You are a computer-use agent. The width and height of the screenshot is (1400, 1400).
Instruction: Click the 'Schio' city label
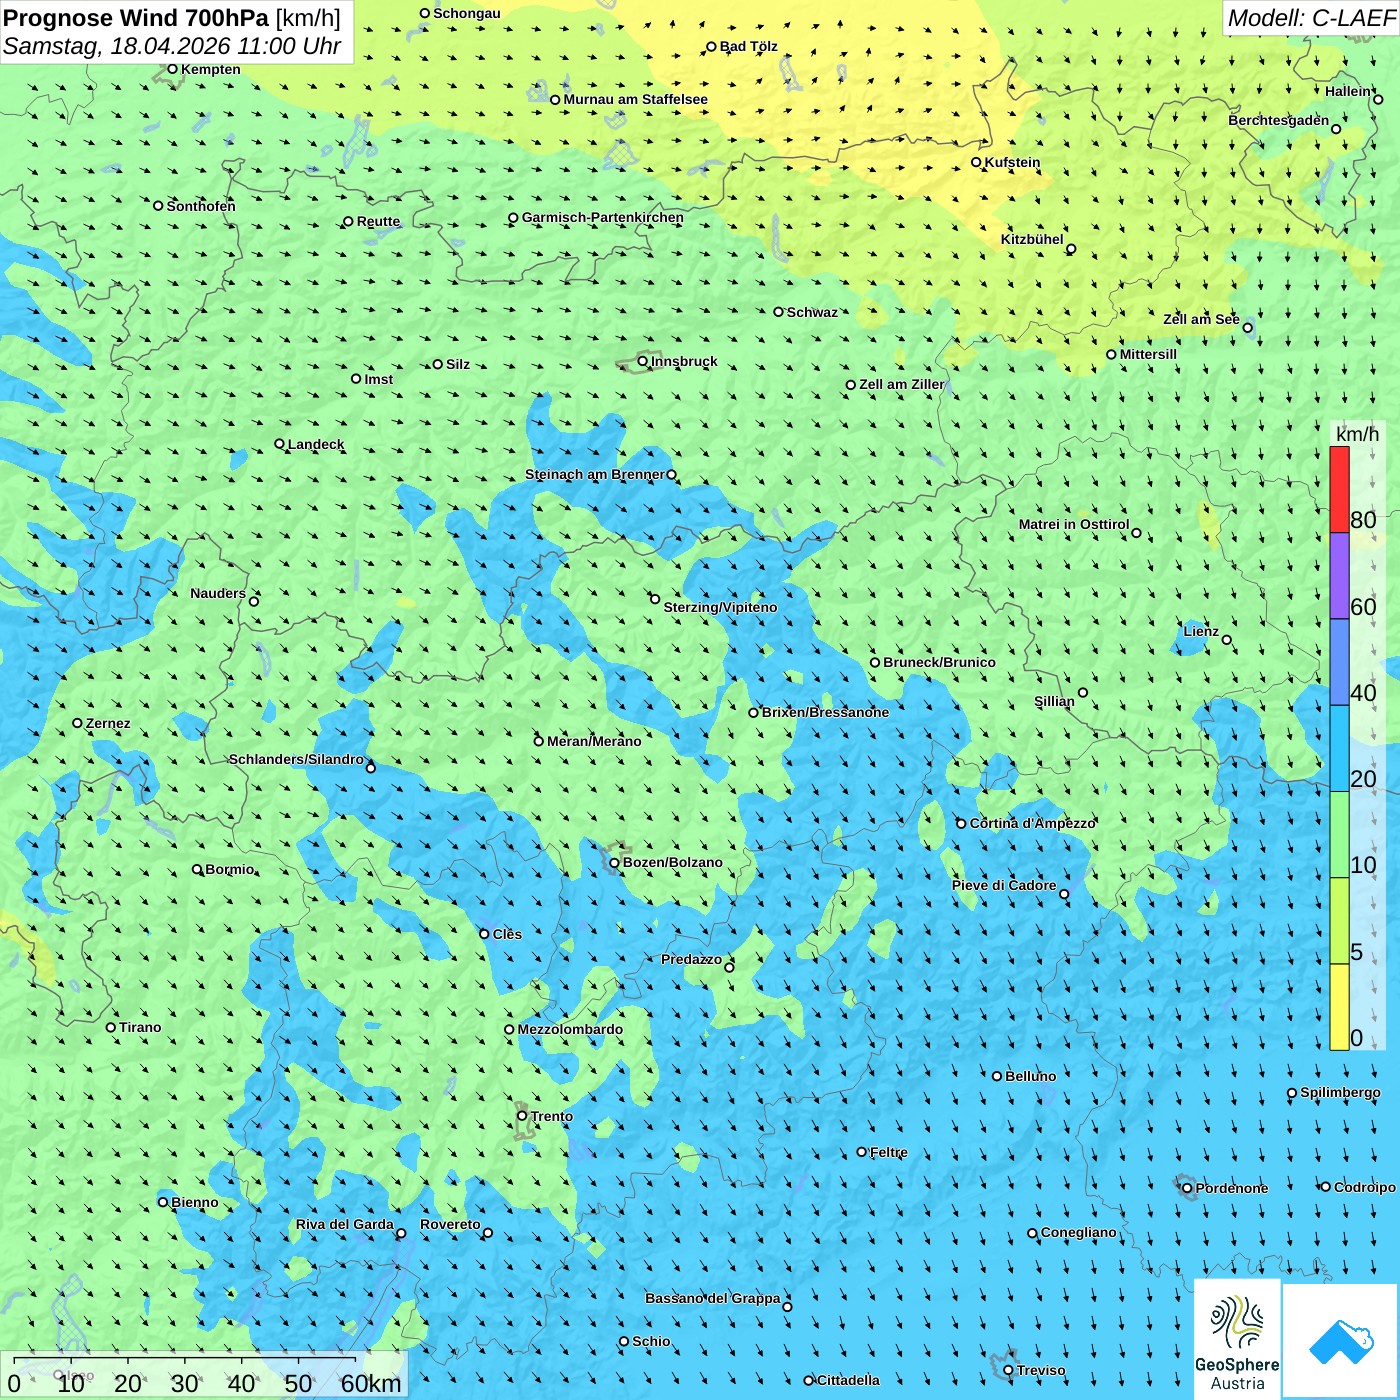(651, 1341)
